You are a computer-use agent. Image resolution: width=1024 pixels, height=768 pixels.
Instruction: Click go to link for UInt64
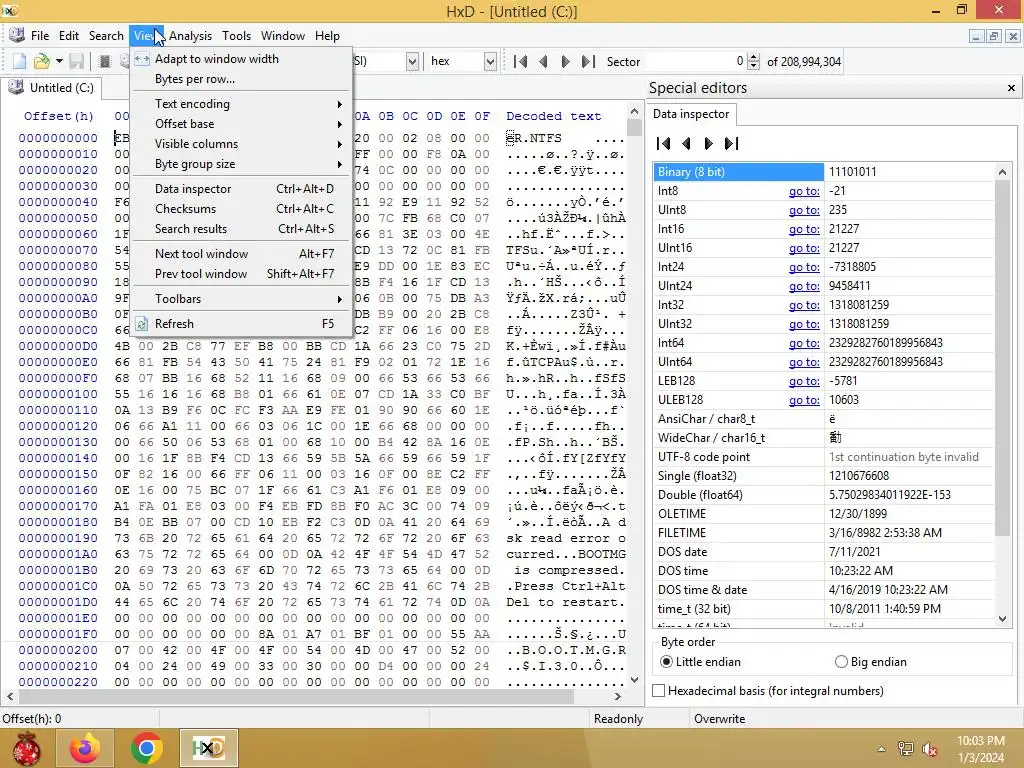pos(804,362)
